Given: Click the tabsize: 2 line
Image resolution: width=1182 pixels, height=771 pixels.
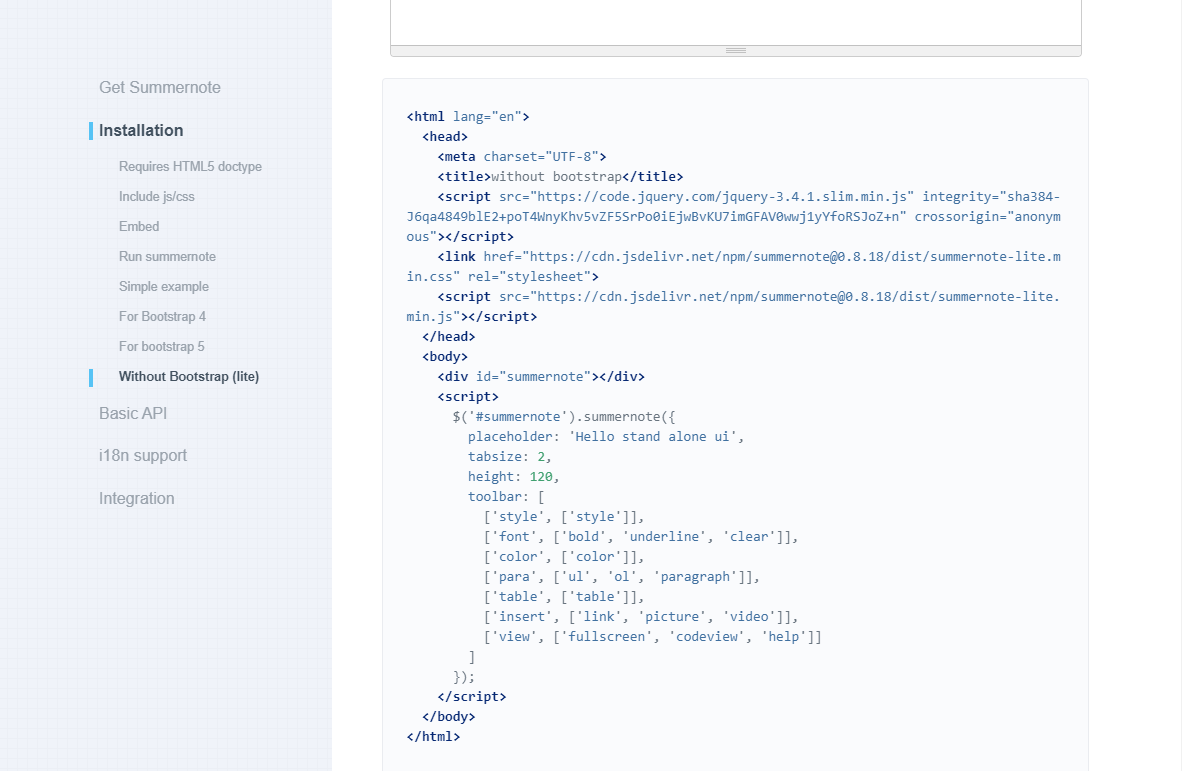Looking at the screenshot, I should tap(510, 457).
